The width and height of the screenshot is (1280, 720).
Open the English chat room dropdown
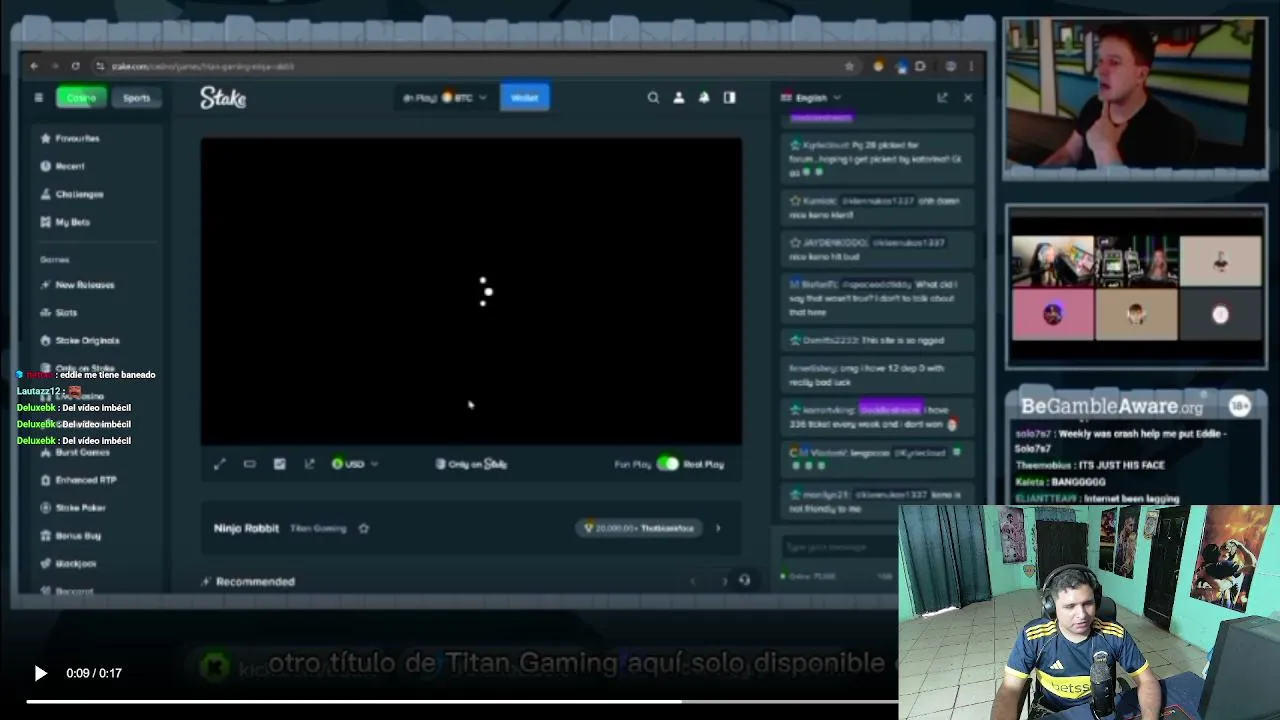[x=811, y=98]
